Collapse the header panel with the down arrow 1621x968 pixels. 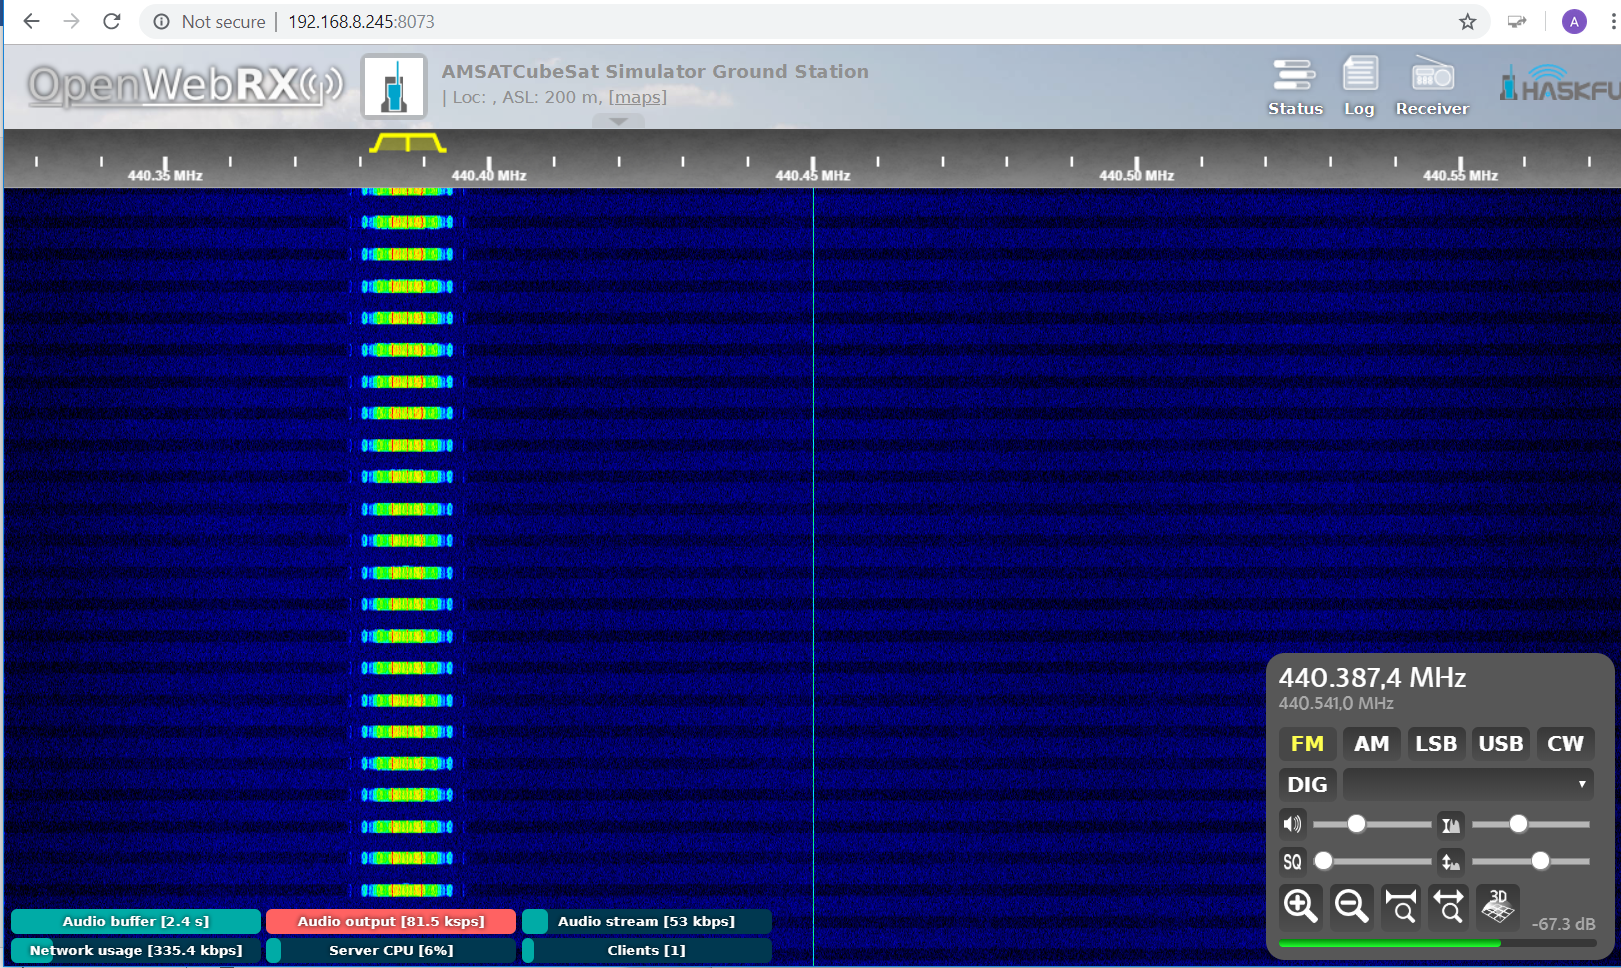pos(618,122)
